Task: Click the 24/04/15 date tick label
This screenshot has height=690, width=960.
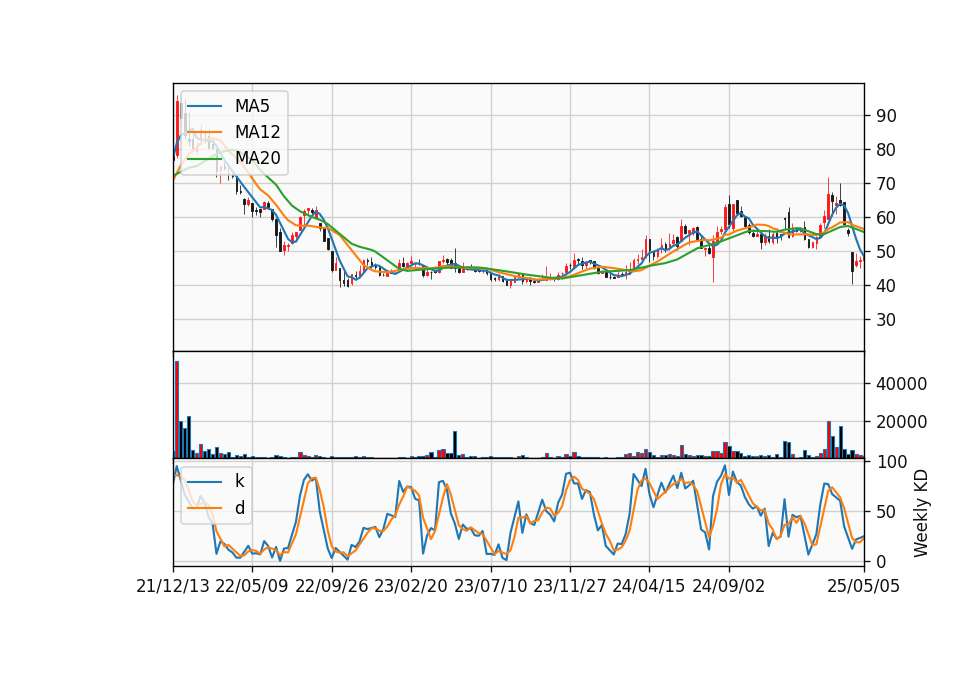Action: pos(649,586)
